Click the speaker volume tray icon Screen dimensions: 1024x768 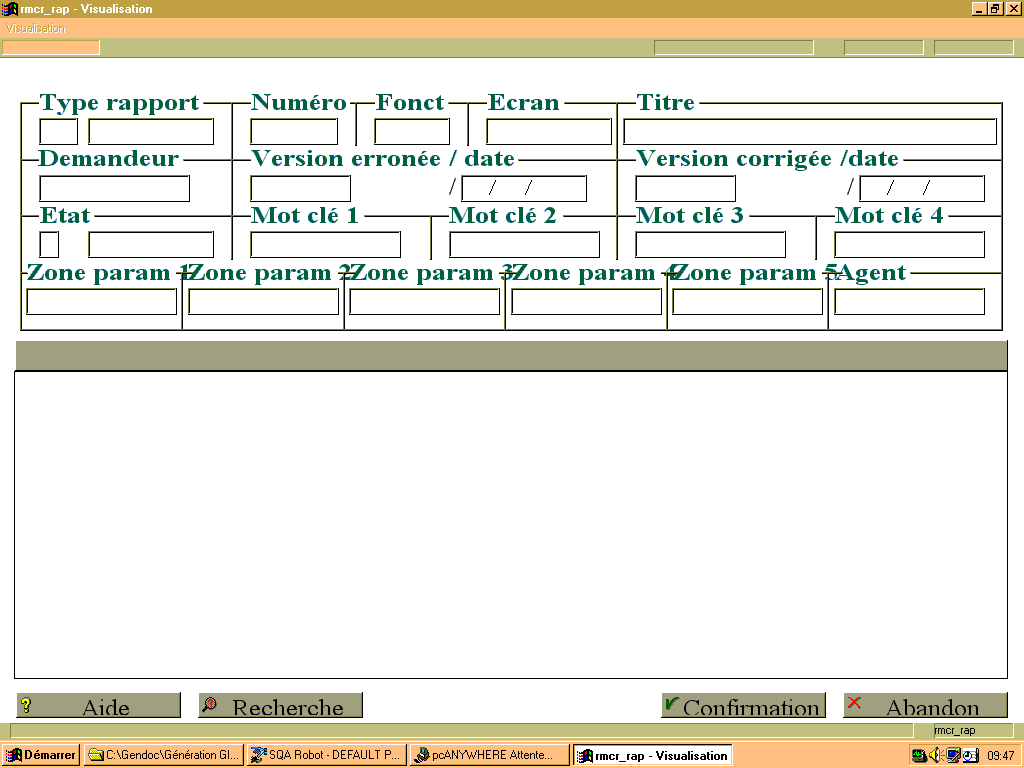935,755
